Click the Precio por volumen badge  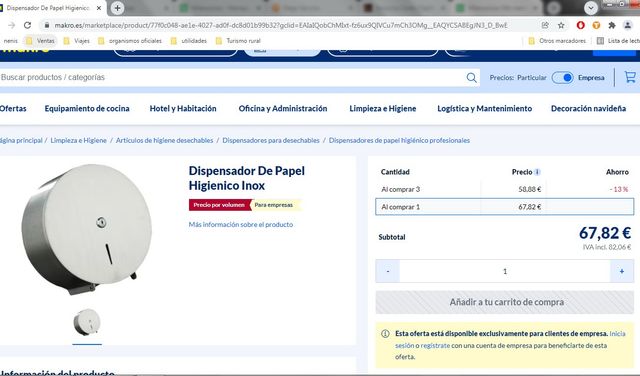(x=219, y=205)
